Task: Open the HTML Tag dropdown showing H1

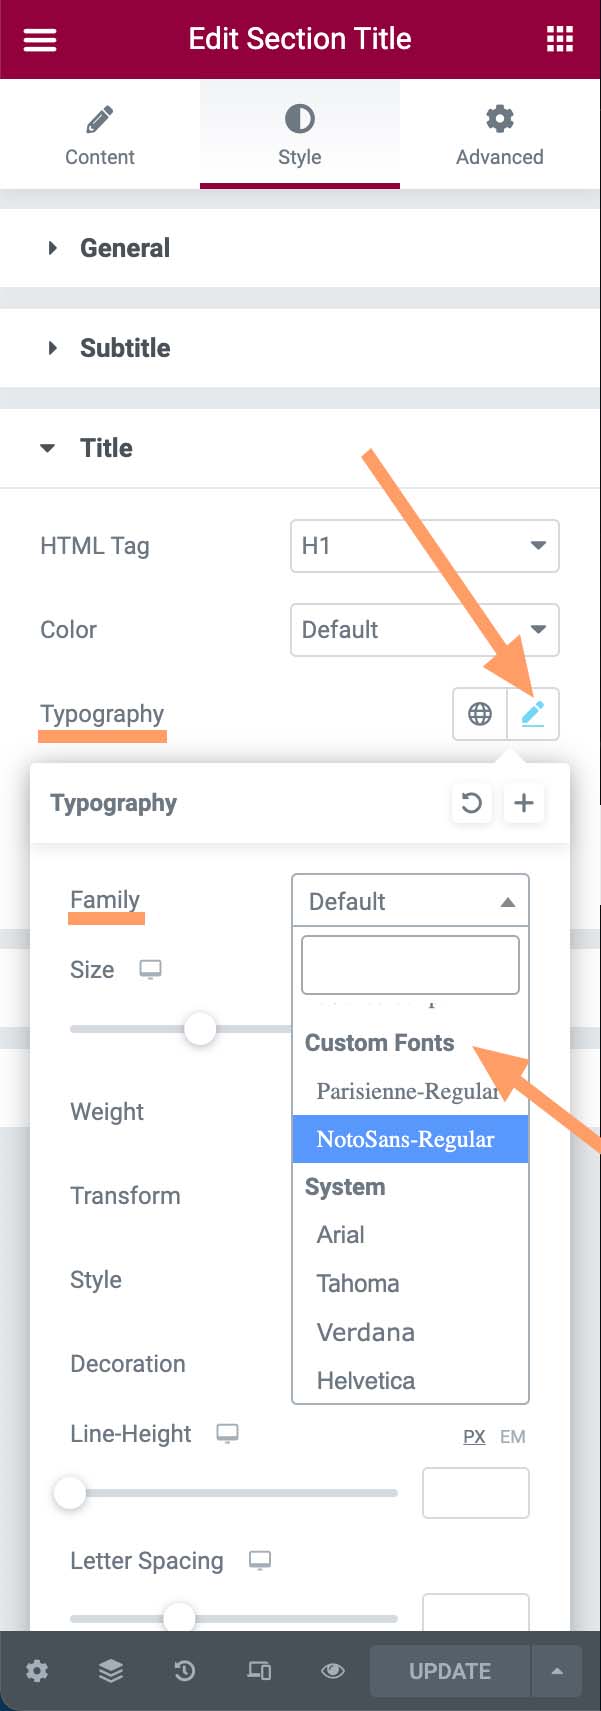Action: point(424,546)
